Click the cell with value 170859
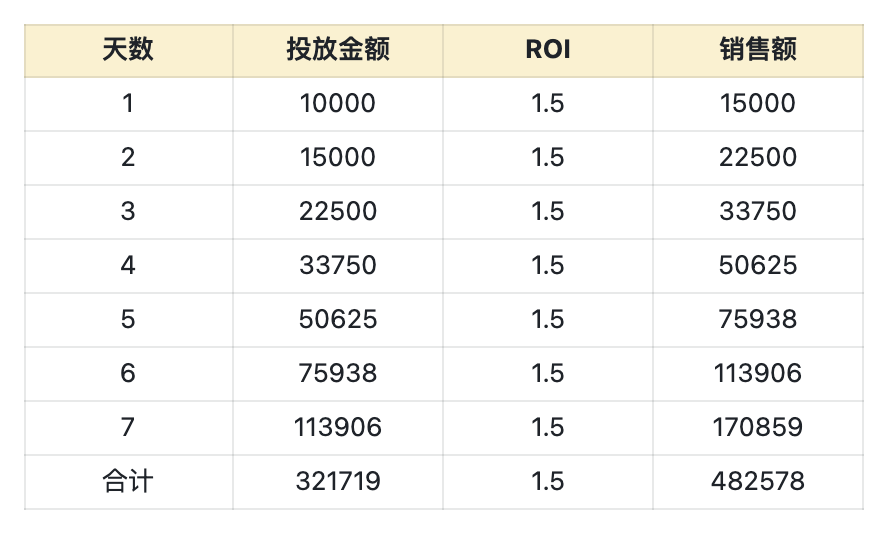888x534 pixels. 758,428
